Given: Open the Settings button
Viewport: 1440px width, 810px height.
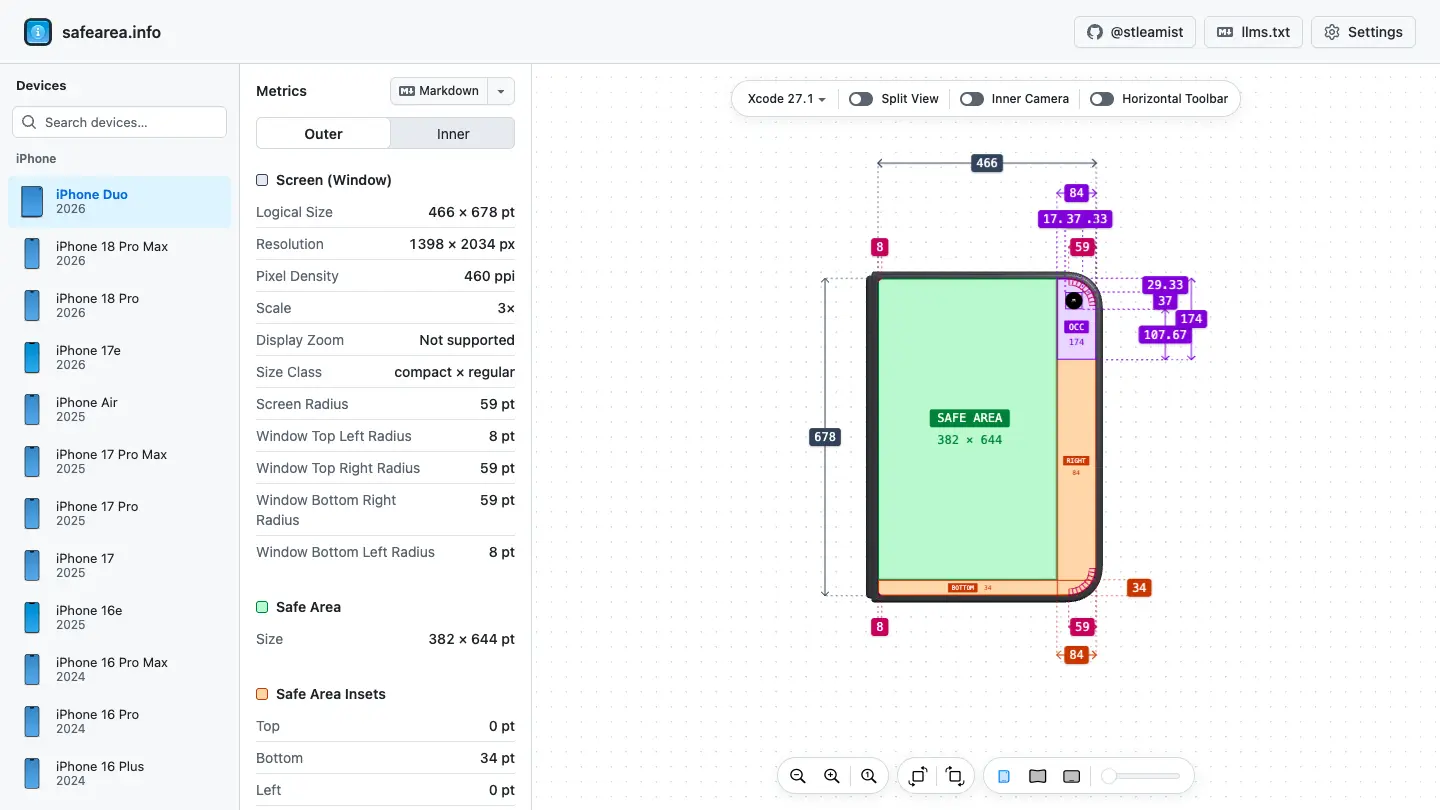Looking at the screenshot, I should pyautogui.click(x=1363, y=32).
